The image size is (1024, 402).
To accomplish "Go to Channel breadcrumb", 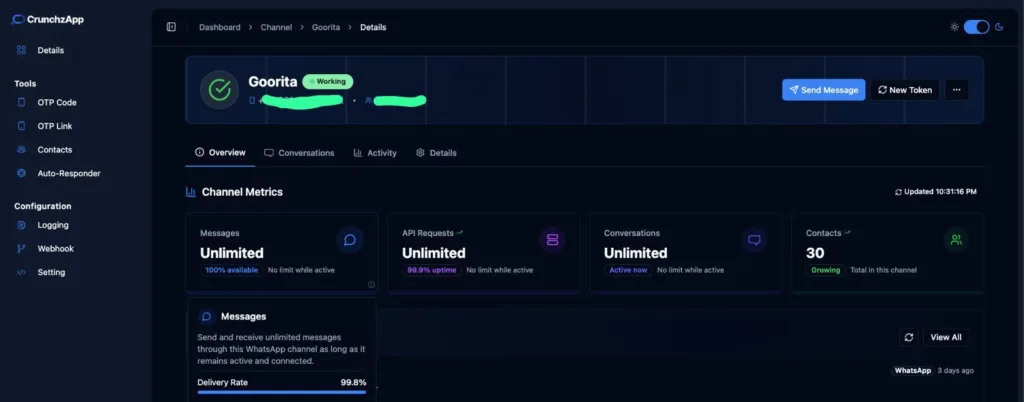I will [276, 27].
